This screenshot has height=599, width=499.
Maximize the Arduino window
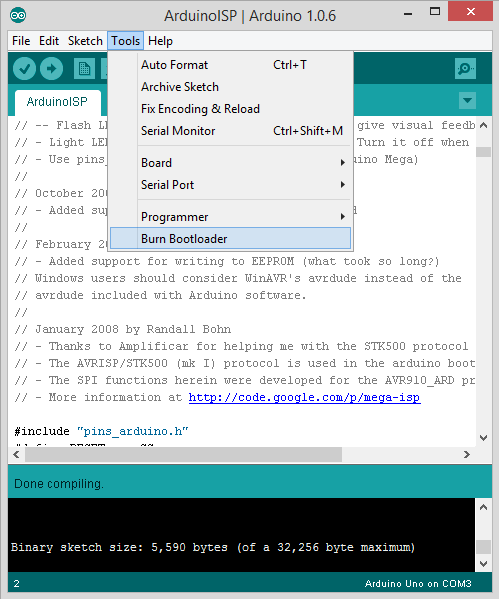tap(435, 11)
